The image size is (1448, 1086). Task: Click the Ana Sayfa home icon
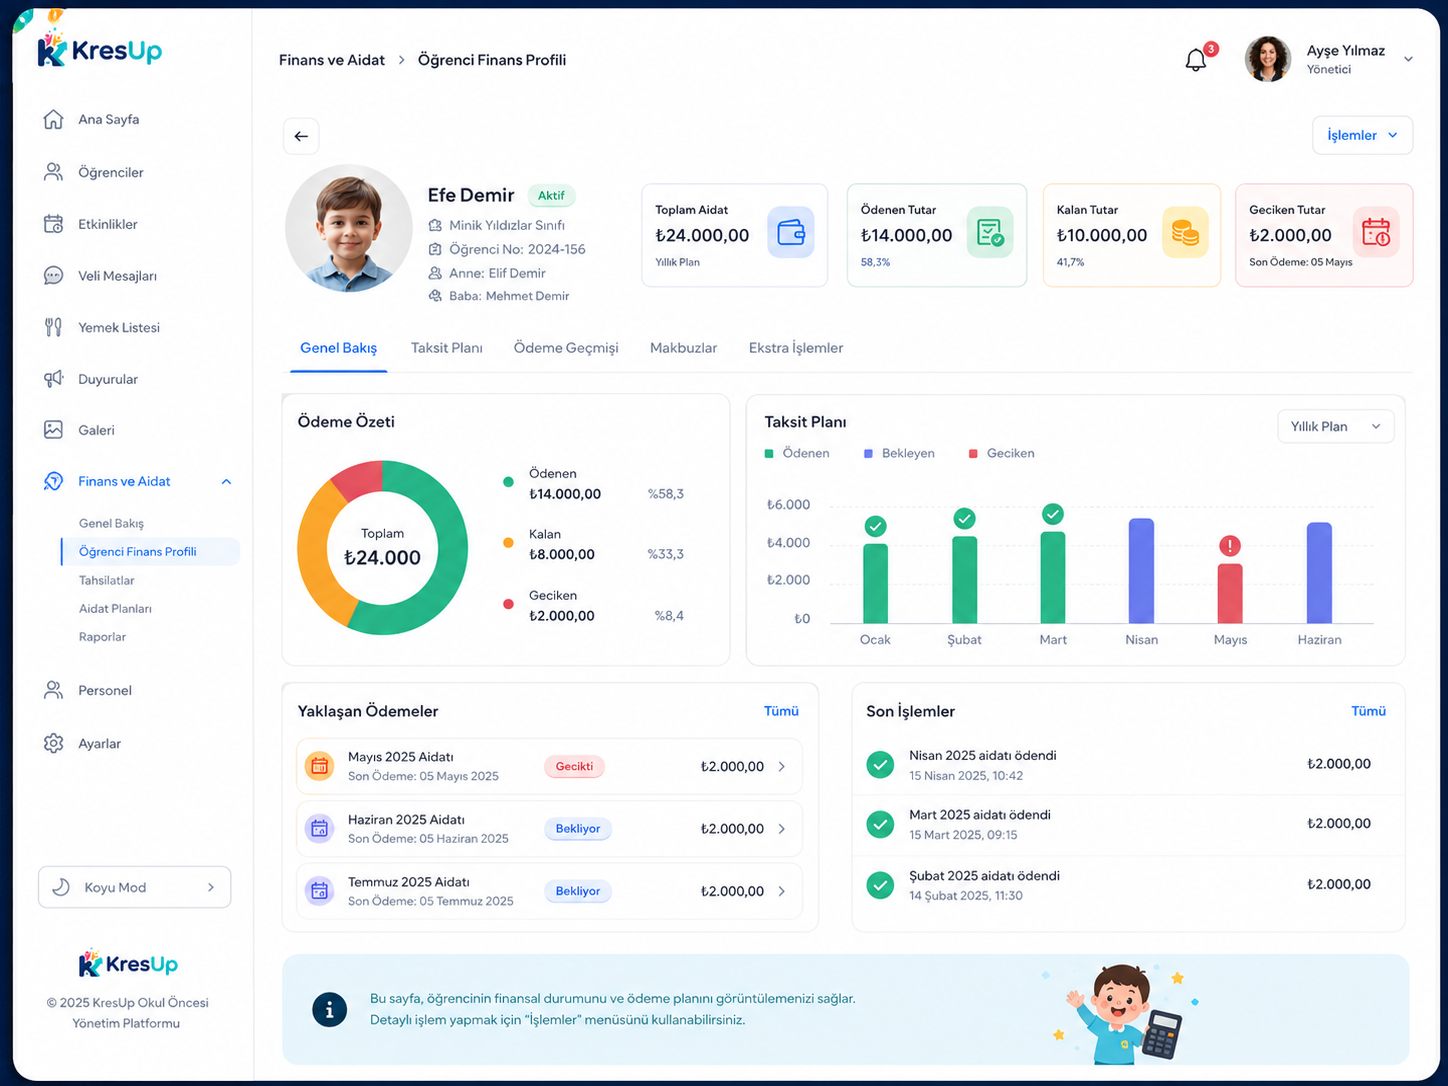pyautogui.click(x=53, y=119)
